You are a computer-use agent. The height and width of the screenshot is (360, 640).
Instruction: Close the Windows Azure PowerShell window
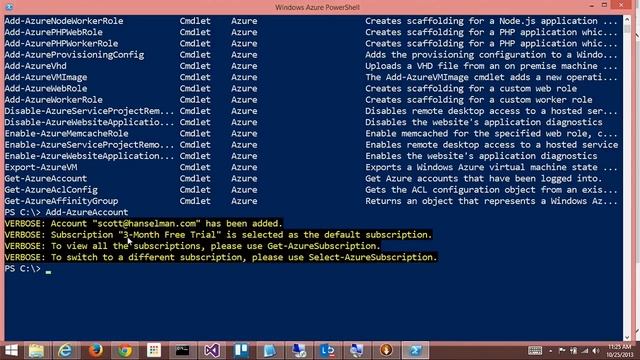click(x=622, y=5)
